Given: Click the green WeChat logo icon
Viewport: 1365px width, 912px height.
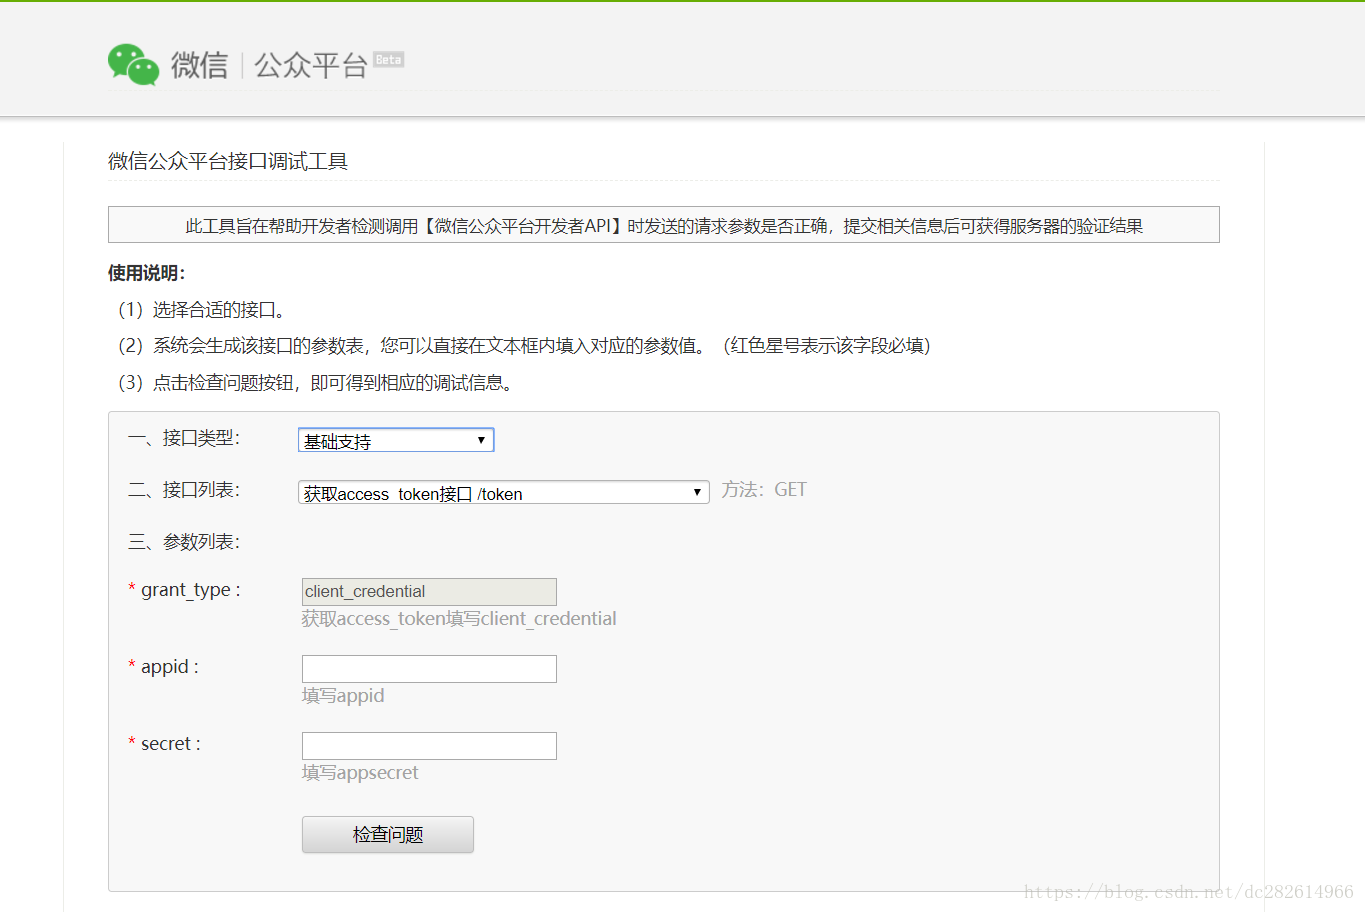Looking at the screenshot, I should pos(134,65).
